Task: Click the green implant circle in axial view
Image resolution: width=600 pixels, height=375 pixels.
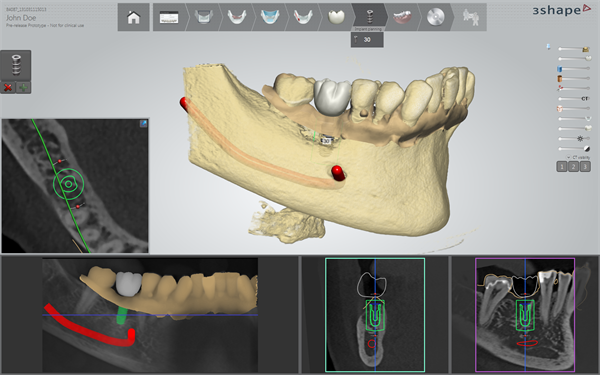Action: [x=68, y=184]
